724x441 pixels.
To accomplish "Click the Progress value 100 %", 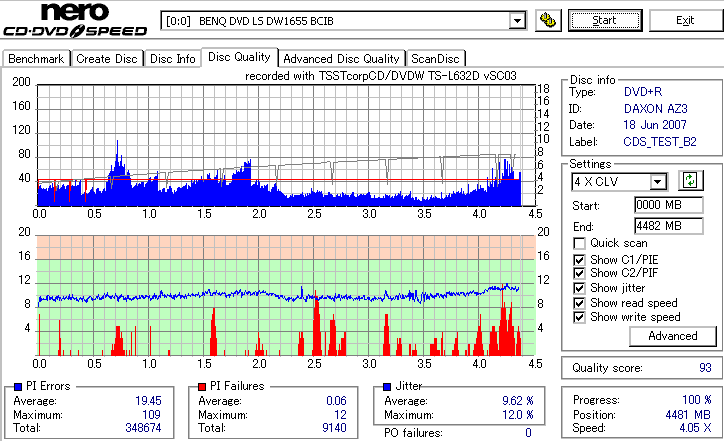I will [x=697, y=400].
